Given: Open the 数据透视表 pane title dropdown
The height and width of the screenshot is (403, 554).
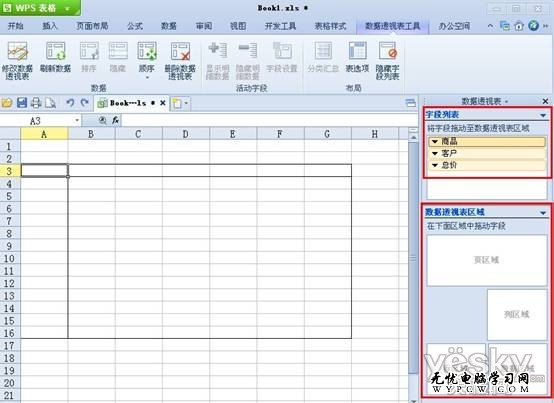Looking at the screenshot, I should (x=506, y=102).
